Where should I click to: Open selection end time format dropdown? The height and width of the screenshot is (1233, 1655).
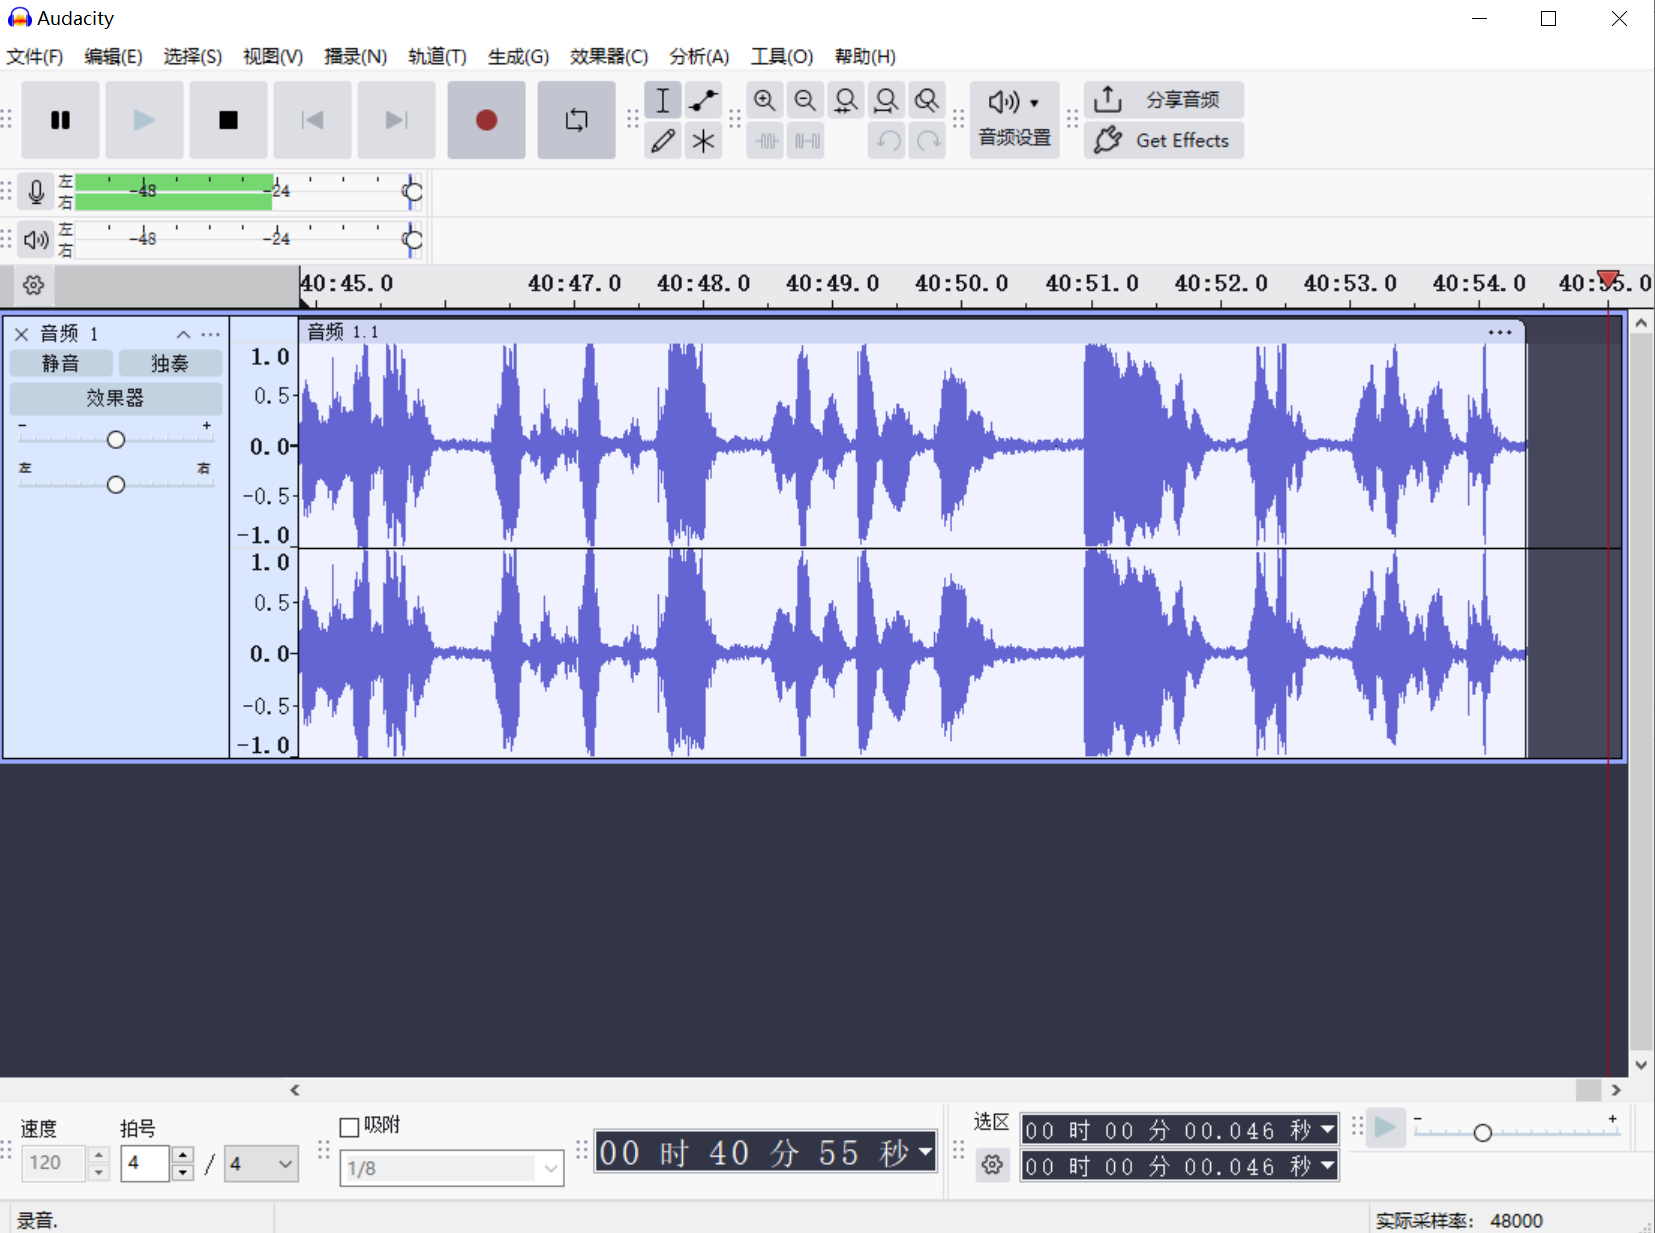(x=1328, y=1166)
